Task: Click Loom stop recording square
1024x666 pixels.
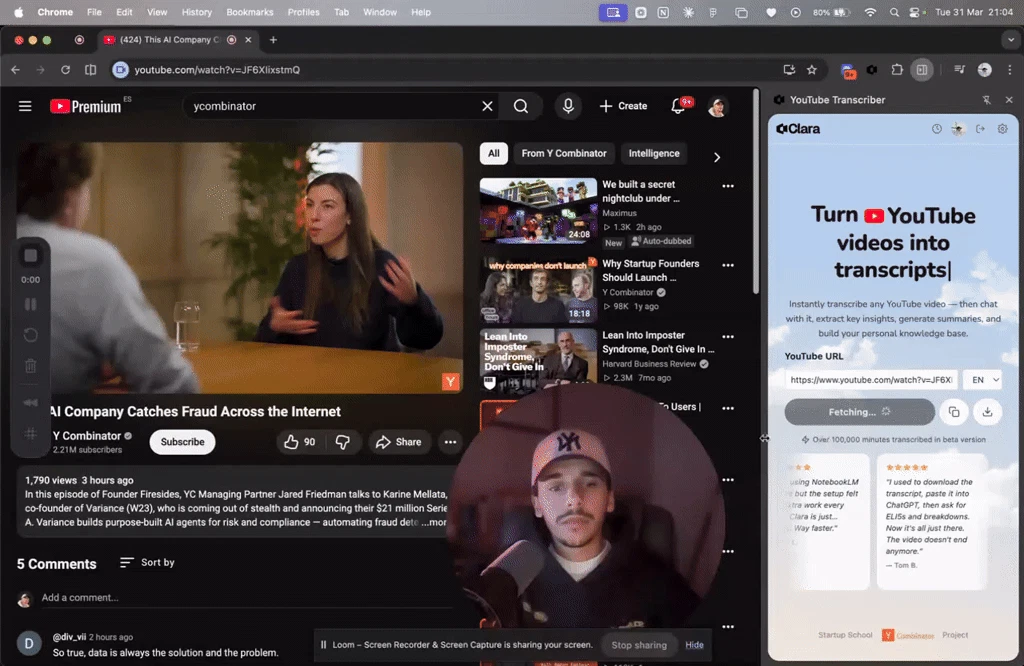Action: (31, 255)
